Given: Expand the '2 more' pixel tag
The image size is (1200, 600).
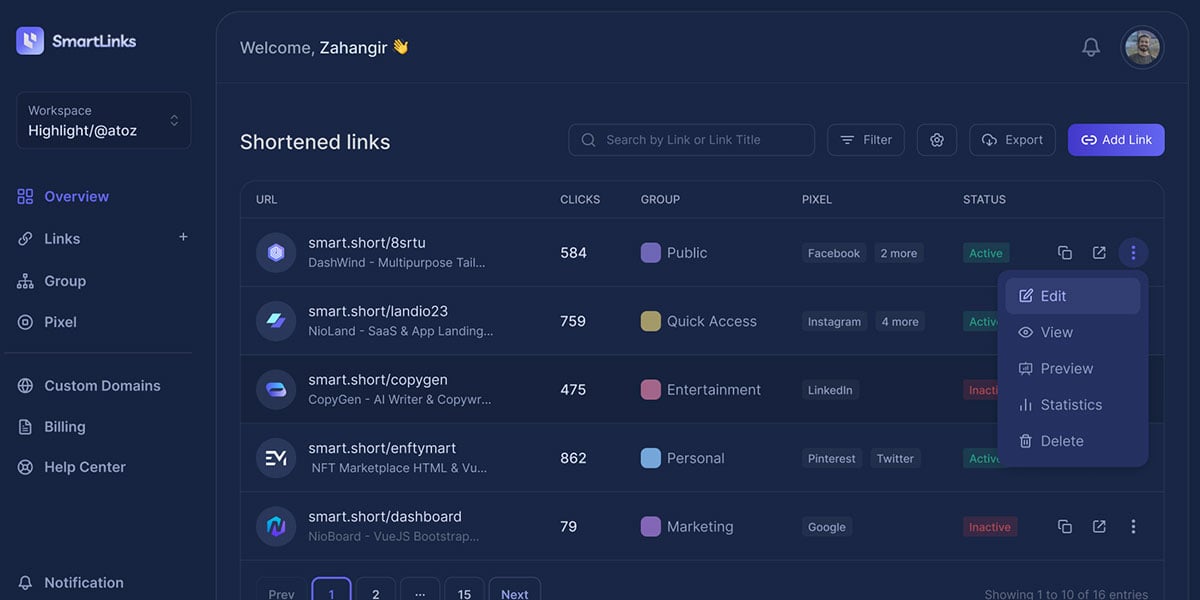Looking at the screenshot, I should [x=898, y=253].
